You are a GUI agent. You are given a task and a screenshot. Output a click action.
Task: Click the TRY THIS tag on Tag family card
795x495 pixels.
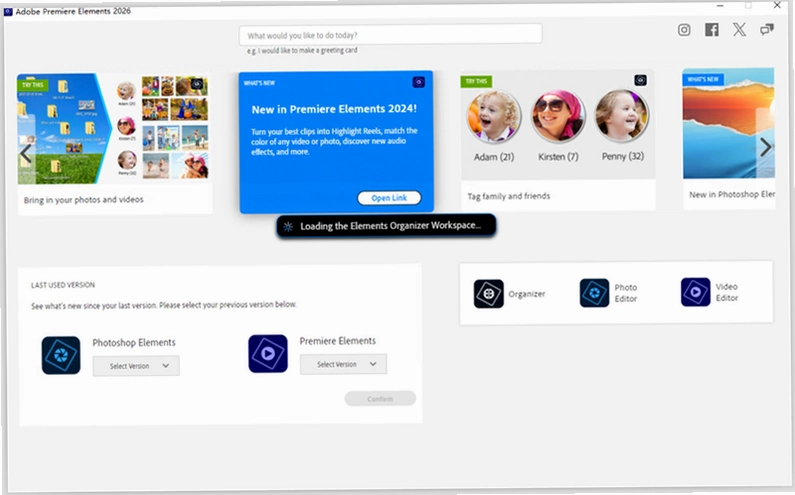[x=476, y=81]
